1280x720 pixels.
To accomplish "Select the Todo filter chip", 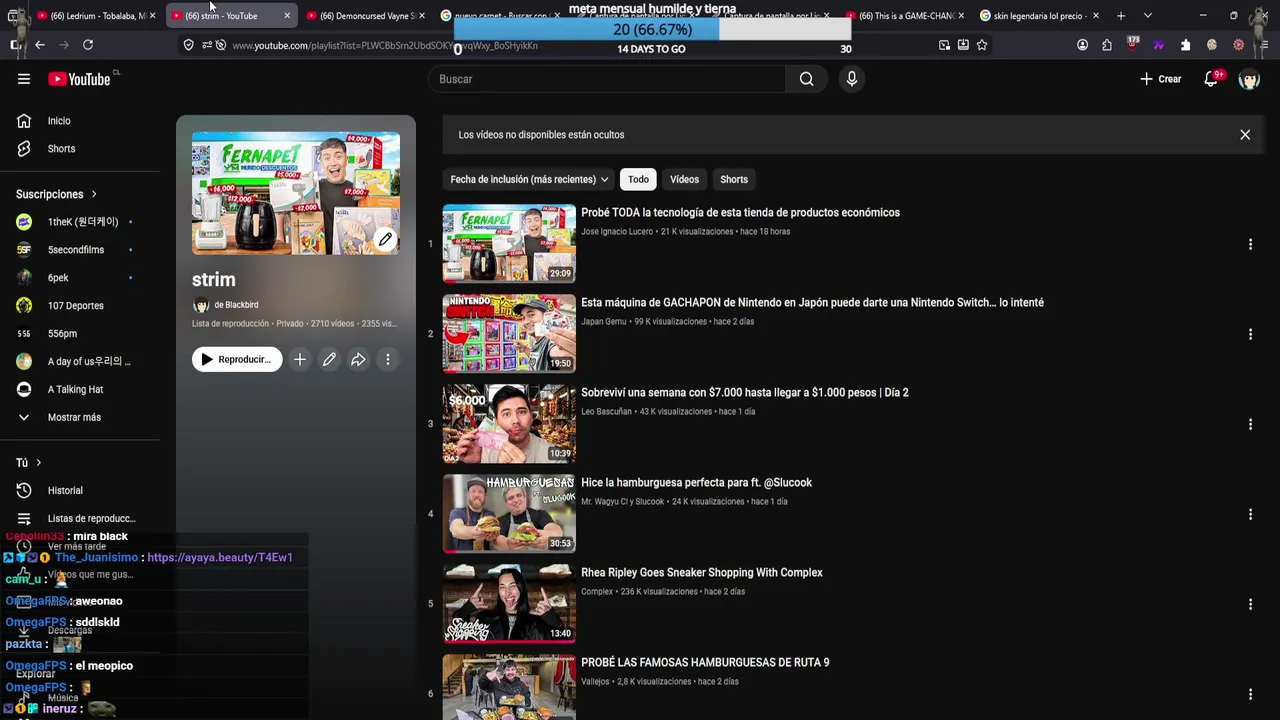I will (638, 180).
